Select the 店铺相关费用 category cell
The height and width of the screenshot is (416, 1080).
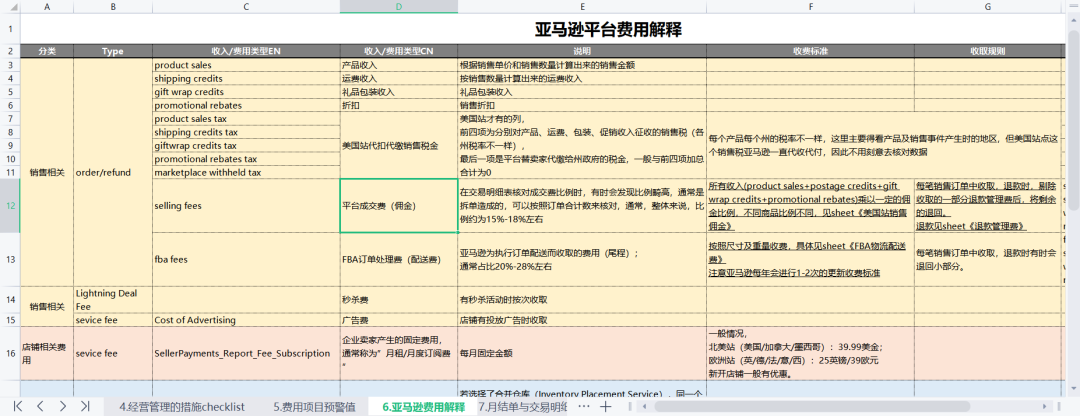click(x=47, y=353)
